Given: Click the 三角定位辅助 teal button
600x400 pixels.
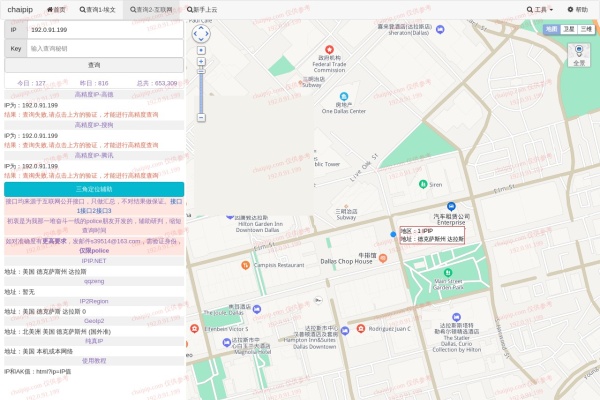Looking at the screenshot, I should tap(93, 188).
